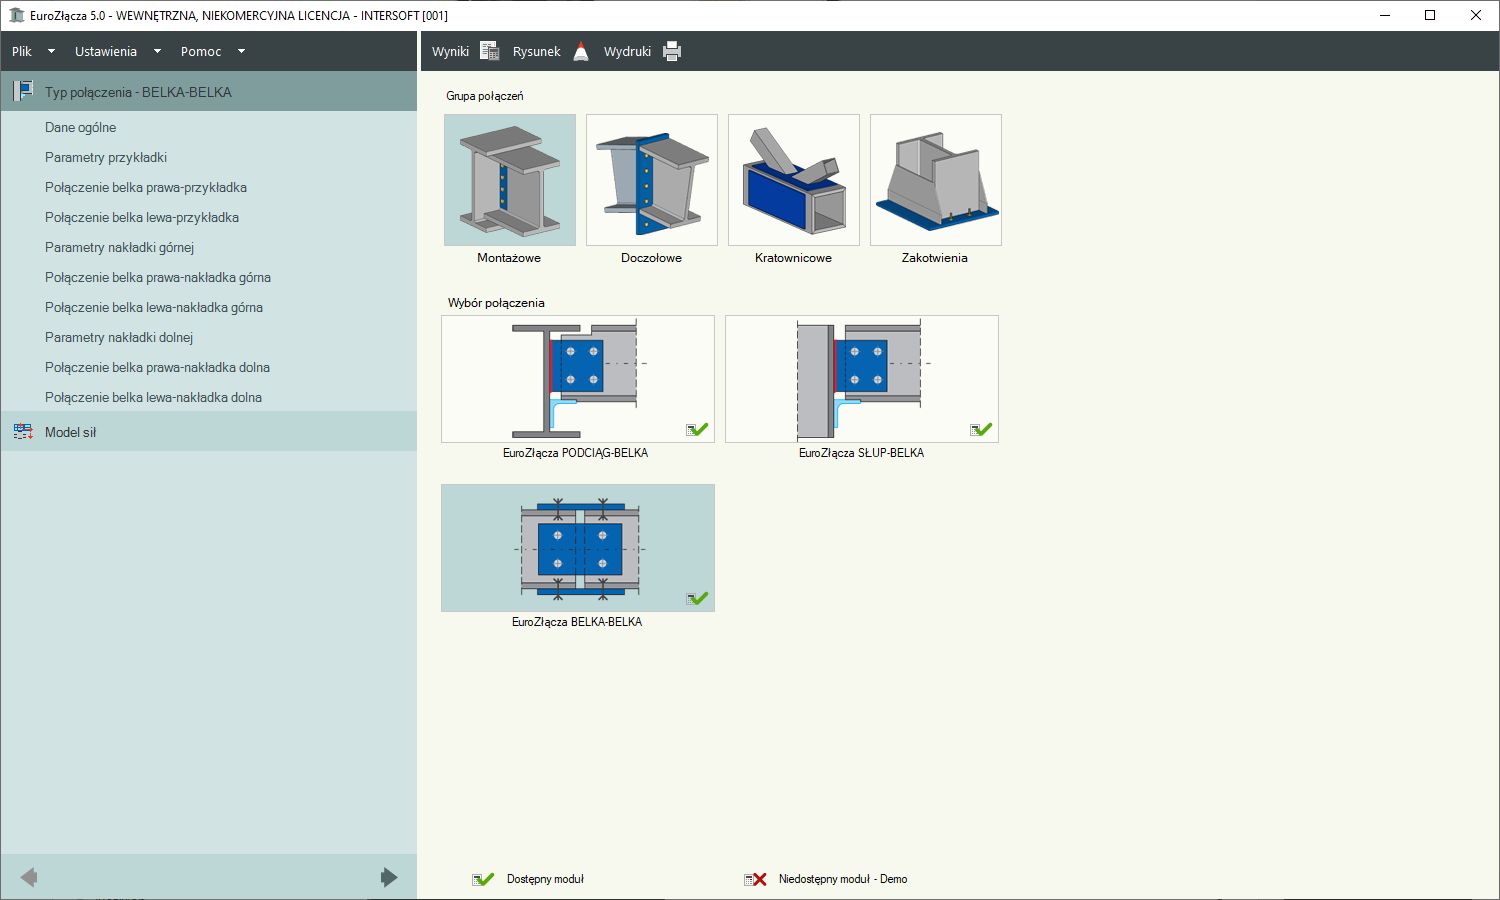Click the Dostępny moduł legend text

pyautogui.click(x=545, y=879)
